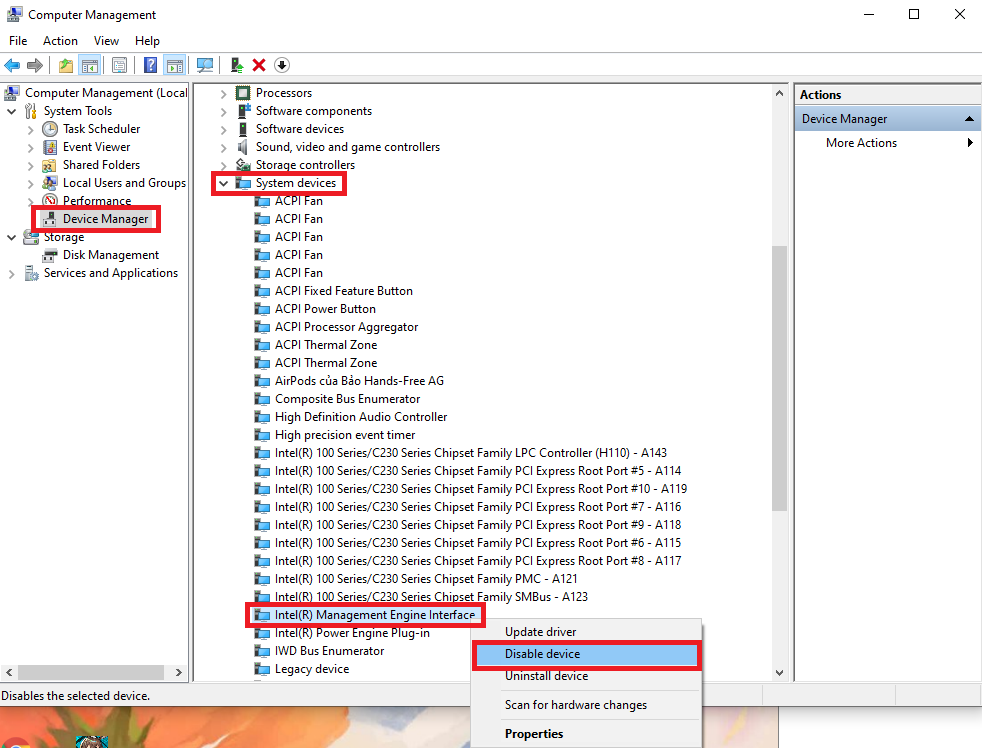Click device list scrollbar up arrow
This screenshot has width=982, height=749.
tap(779, 93)
